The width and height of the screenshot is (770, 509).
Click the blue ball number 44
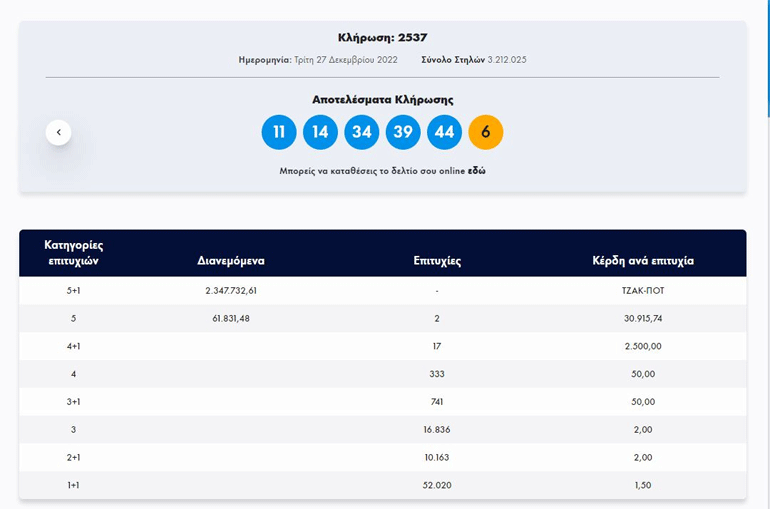[444, 132]
